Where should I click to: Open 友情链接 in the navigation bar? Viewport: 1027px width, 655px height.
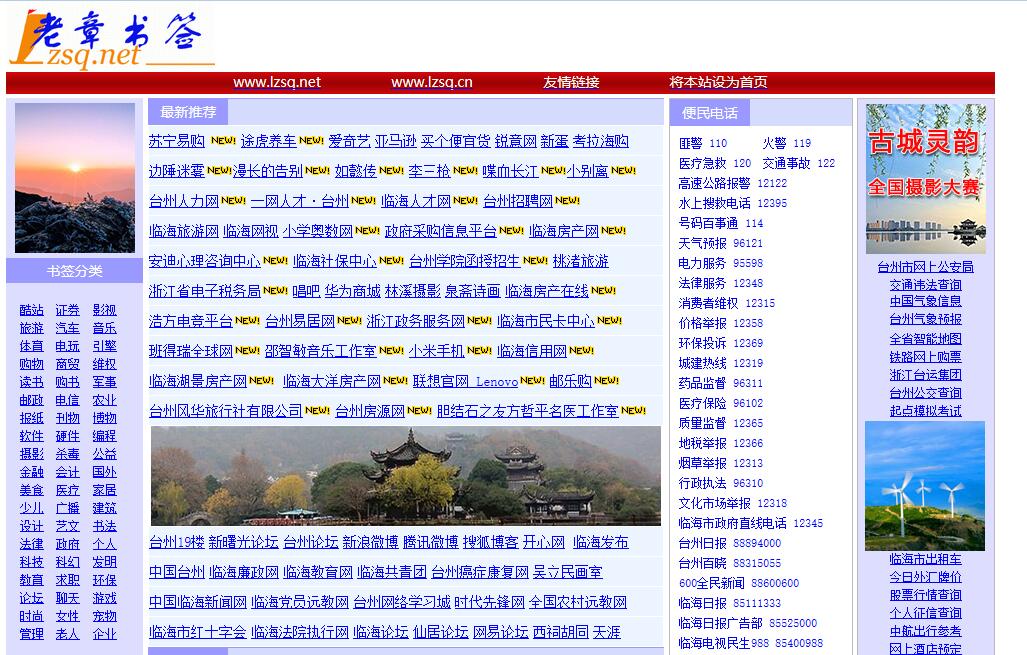(571, 83)
